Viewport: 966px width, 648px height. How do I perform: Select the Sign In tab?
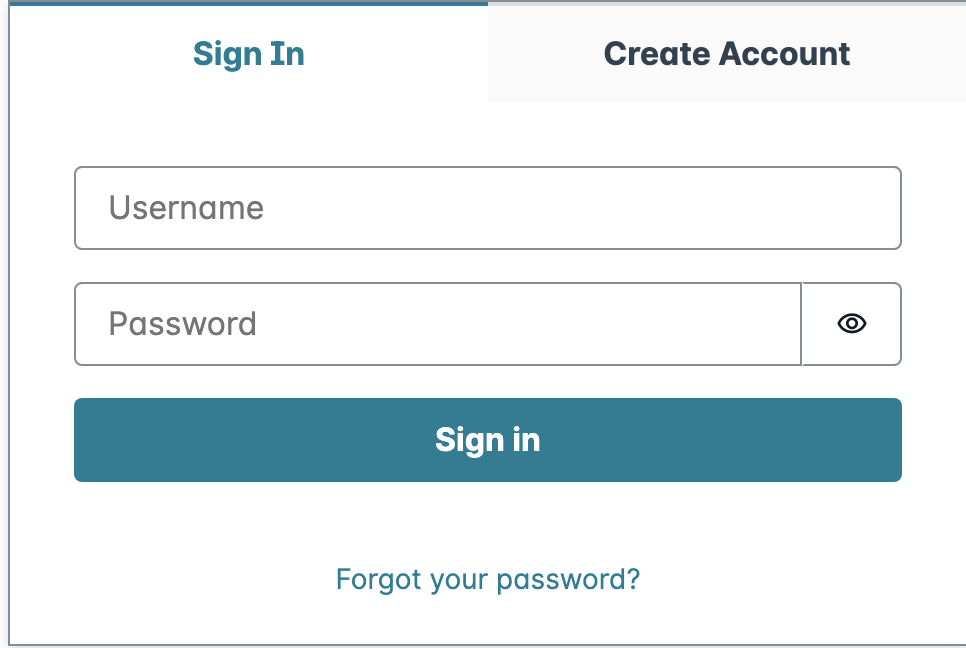(x=248, y=54)
